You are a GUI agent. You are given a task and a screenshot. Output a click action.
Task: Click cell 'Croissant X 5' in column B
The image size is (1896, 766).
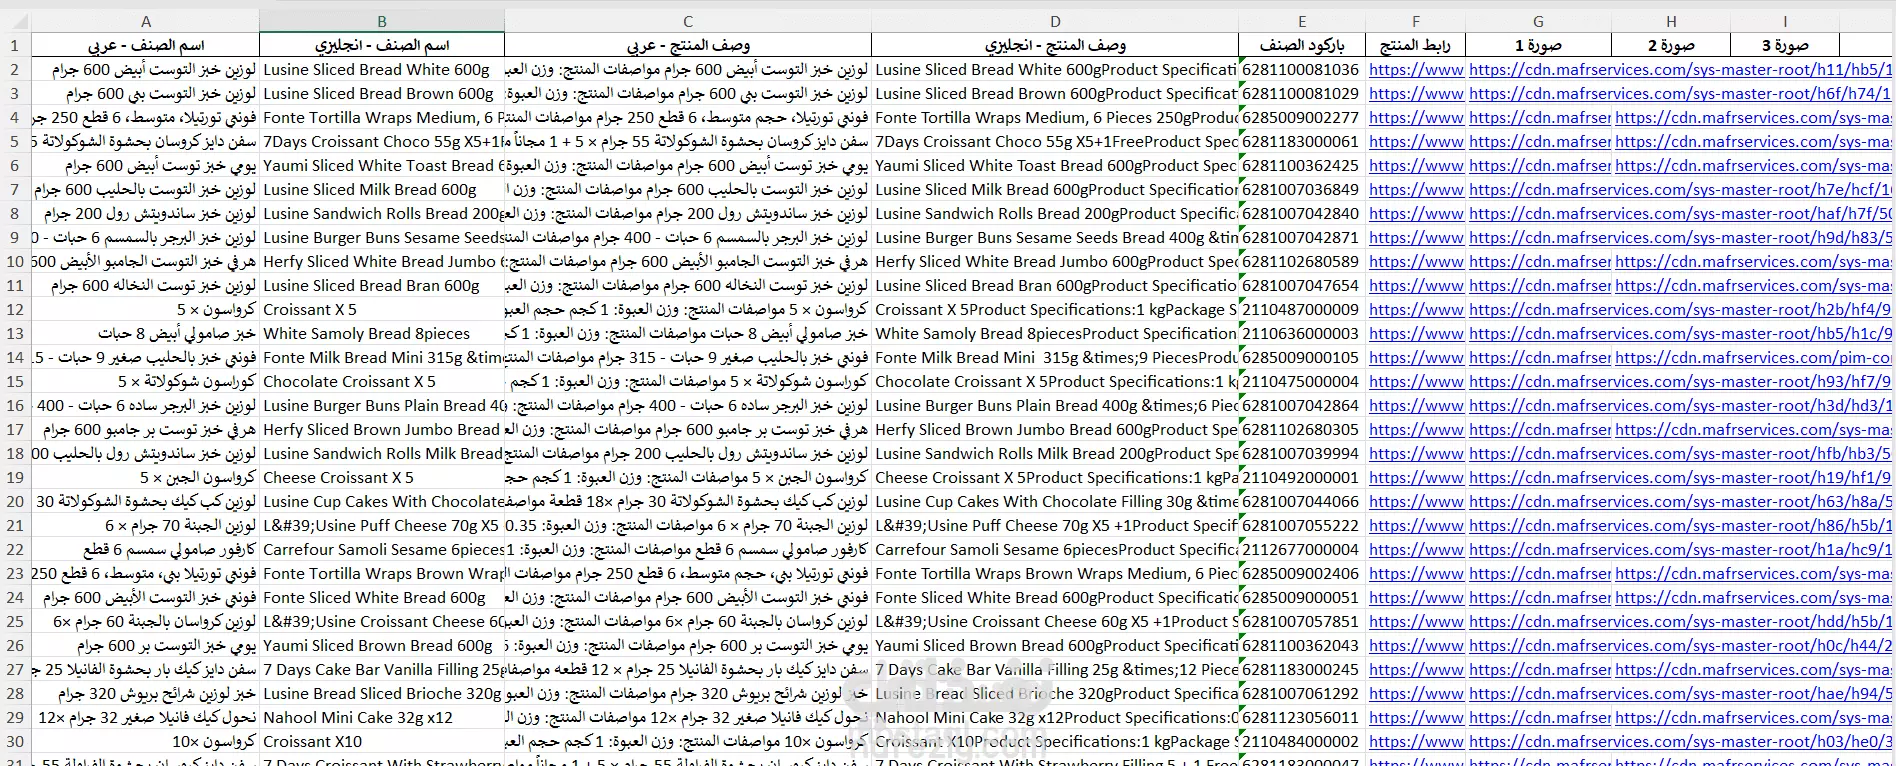click(382, 309)
